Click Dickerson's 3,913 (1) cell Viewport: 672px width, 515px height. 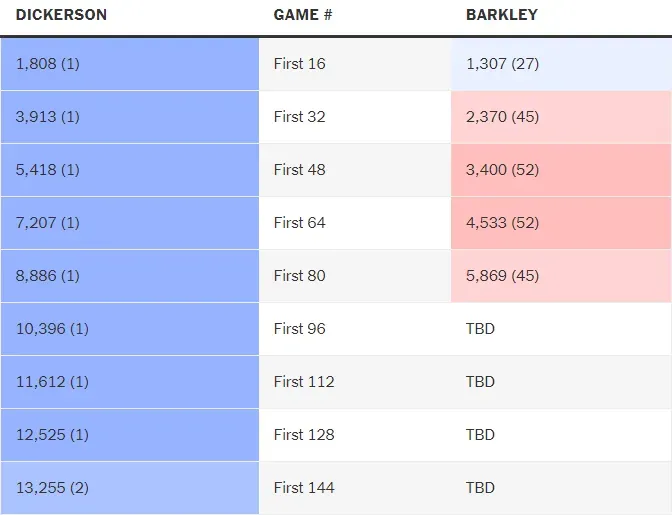click(x=47, y=117)
